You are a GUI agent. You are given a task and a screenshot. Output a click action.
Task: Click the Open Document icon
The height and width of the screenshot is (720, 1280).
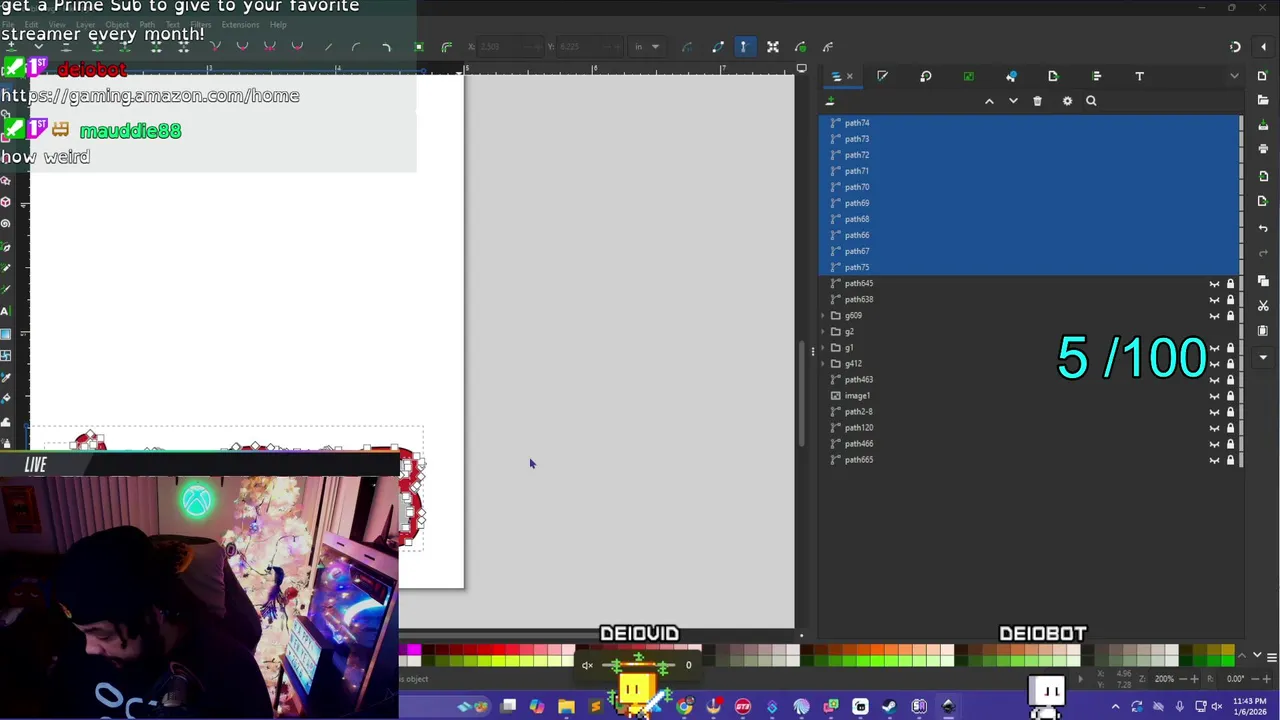pyautogui.click(x=1263, y=99)
